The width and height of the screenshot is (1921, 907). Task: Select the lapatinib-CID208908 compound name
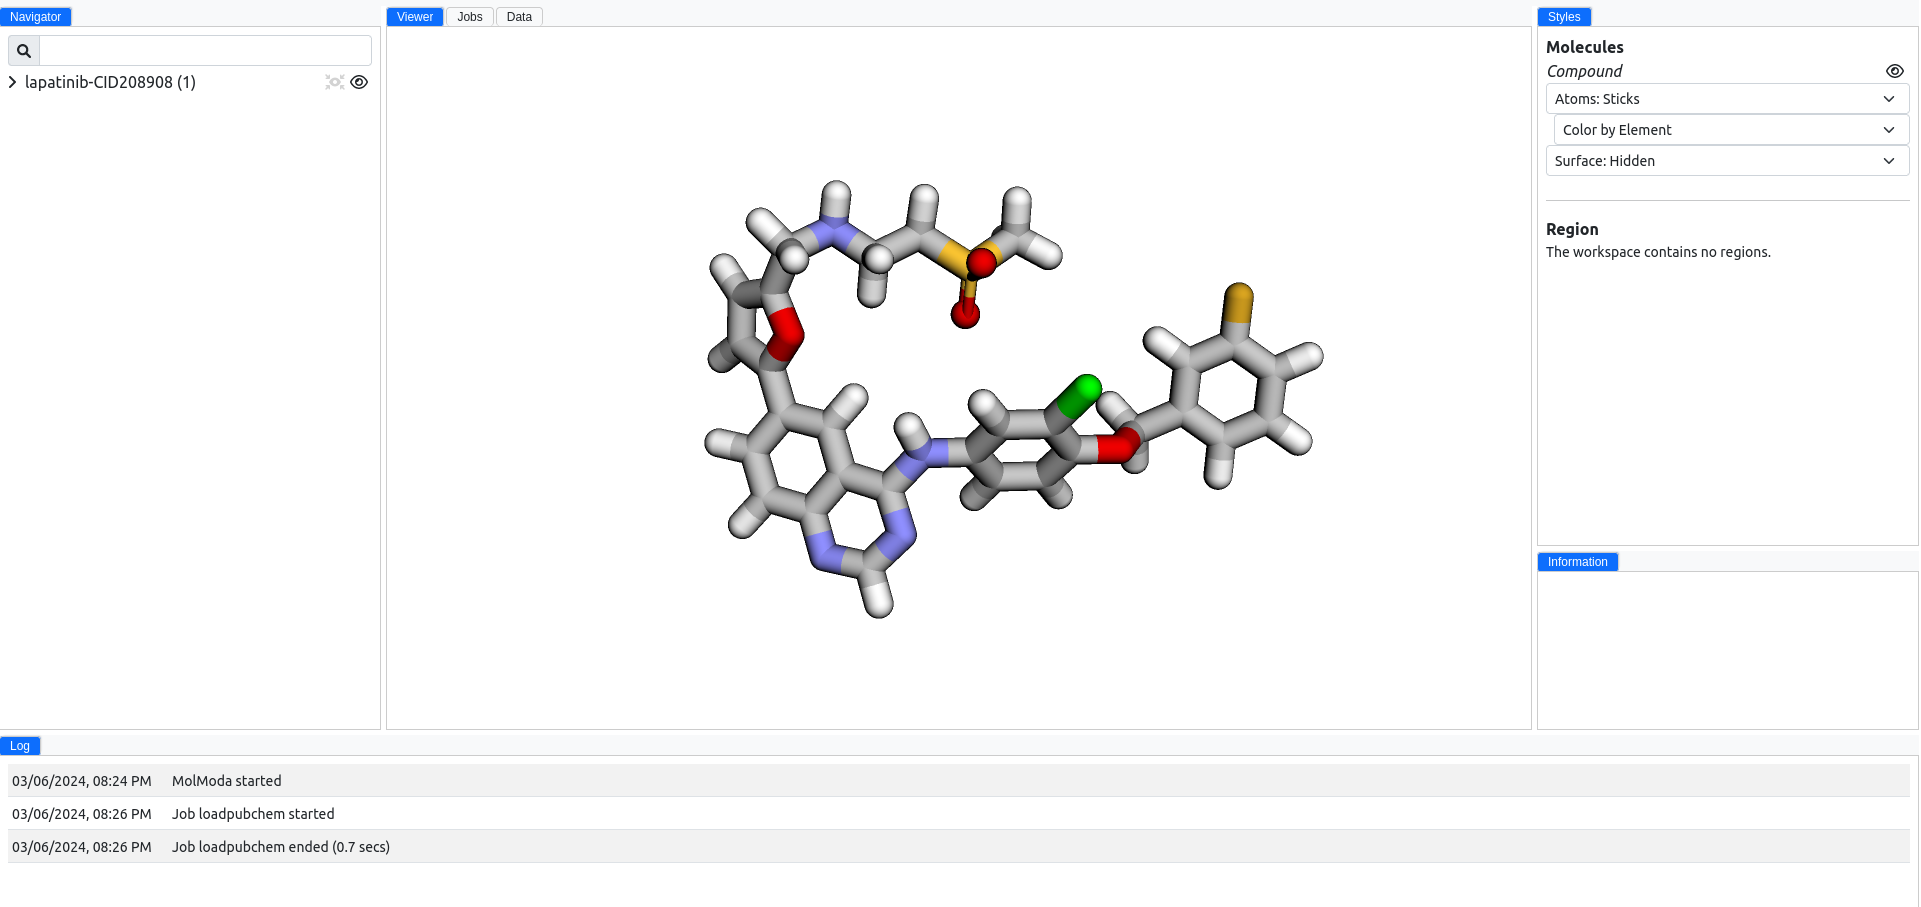pyautogui.click(x=110, y=82)
